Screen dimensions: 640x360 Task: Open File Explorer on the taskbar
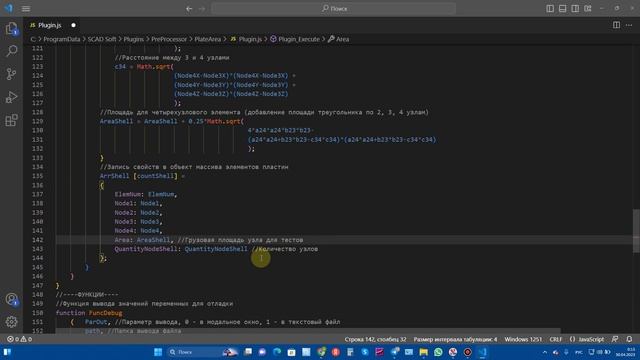[x=423, y=352]
